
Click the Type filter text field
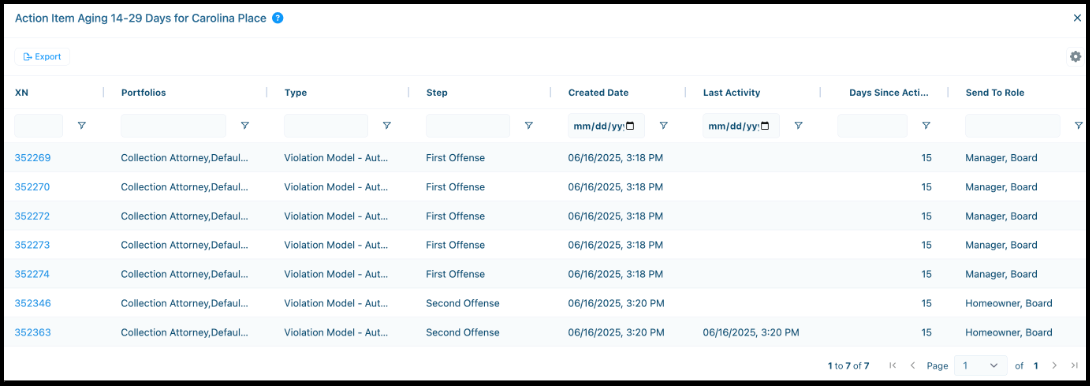pos(326,126)
